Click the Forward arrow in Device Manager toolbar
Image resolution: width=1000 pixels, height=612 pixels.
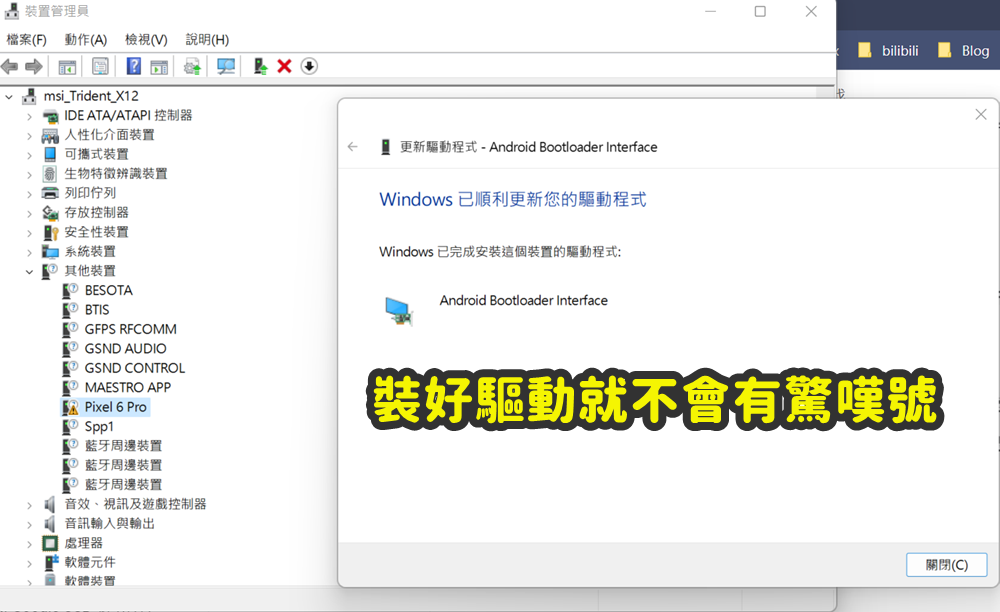[x=34, y=66]
